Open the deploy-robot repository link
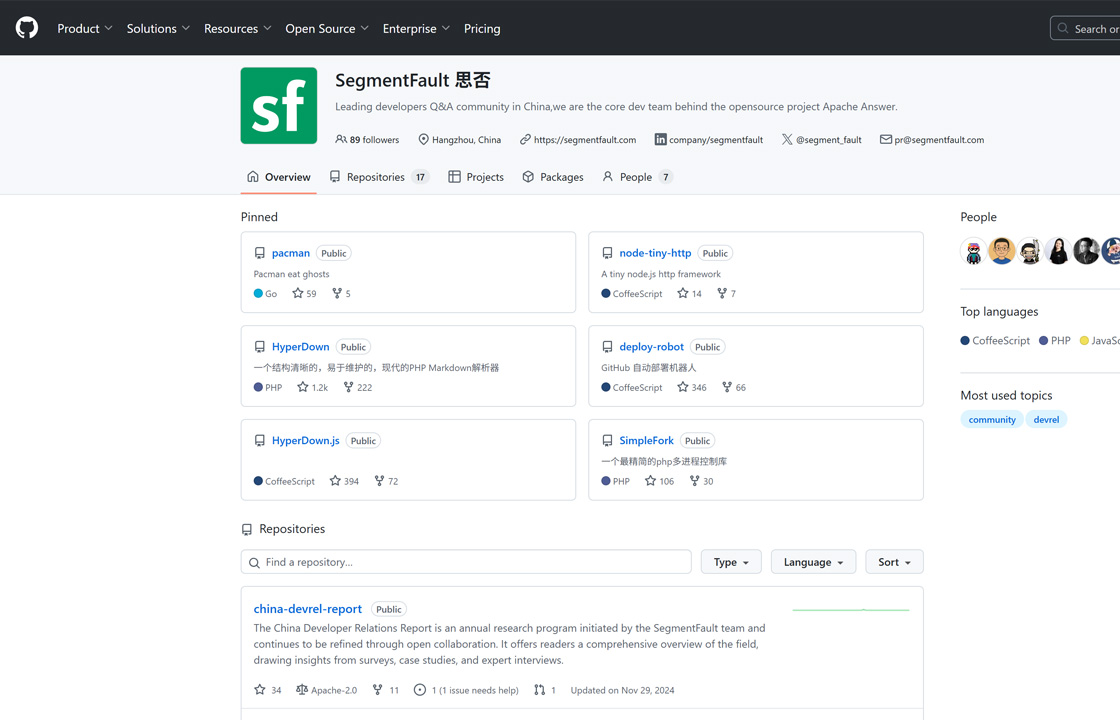Image resolution: width=1120 pixels, height=720 pixels. 651,346
